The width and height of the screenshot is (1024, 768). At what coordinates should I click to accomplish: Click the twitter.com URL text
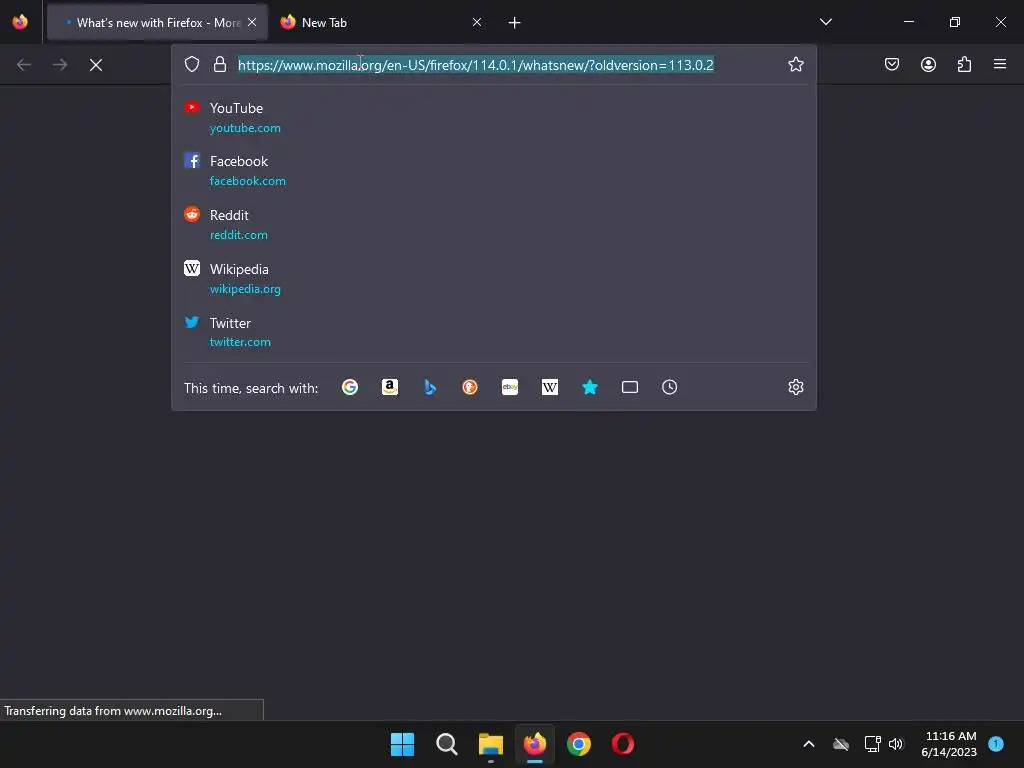(x=240, y=342)
